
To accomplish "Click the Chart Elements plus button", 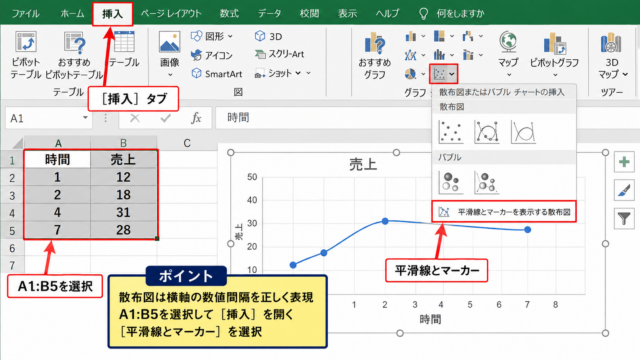I will point(624,162).
